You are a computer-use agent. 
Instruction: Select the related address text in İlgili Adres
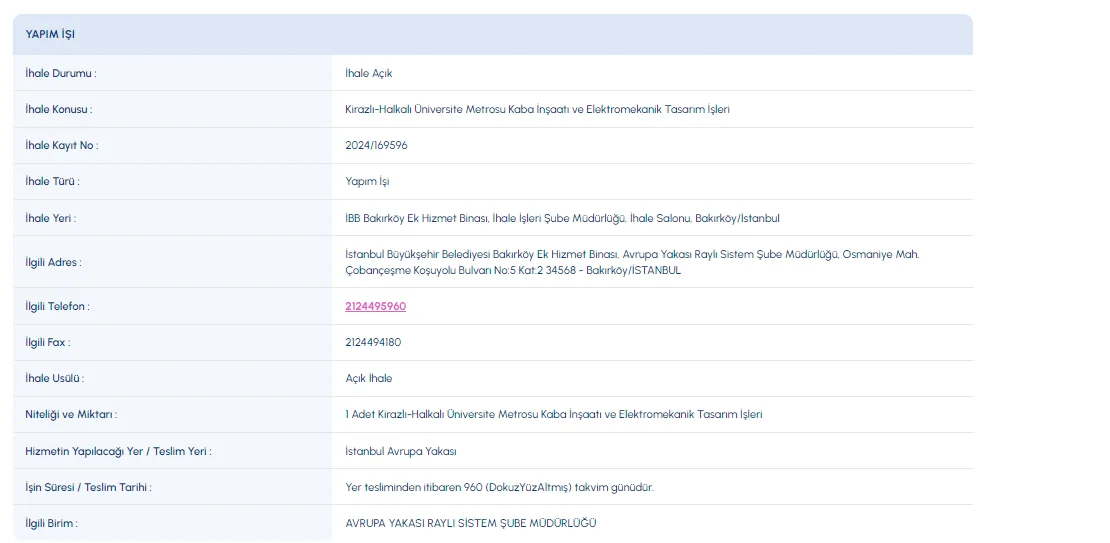coord(631,262)
